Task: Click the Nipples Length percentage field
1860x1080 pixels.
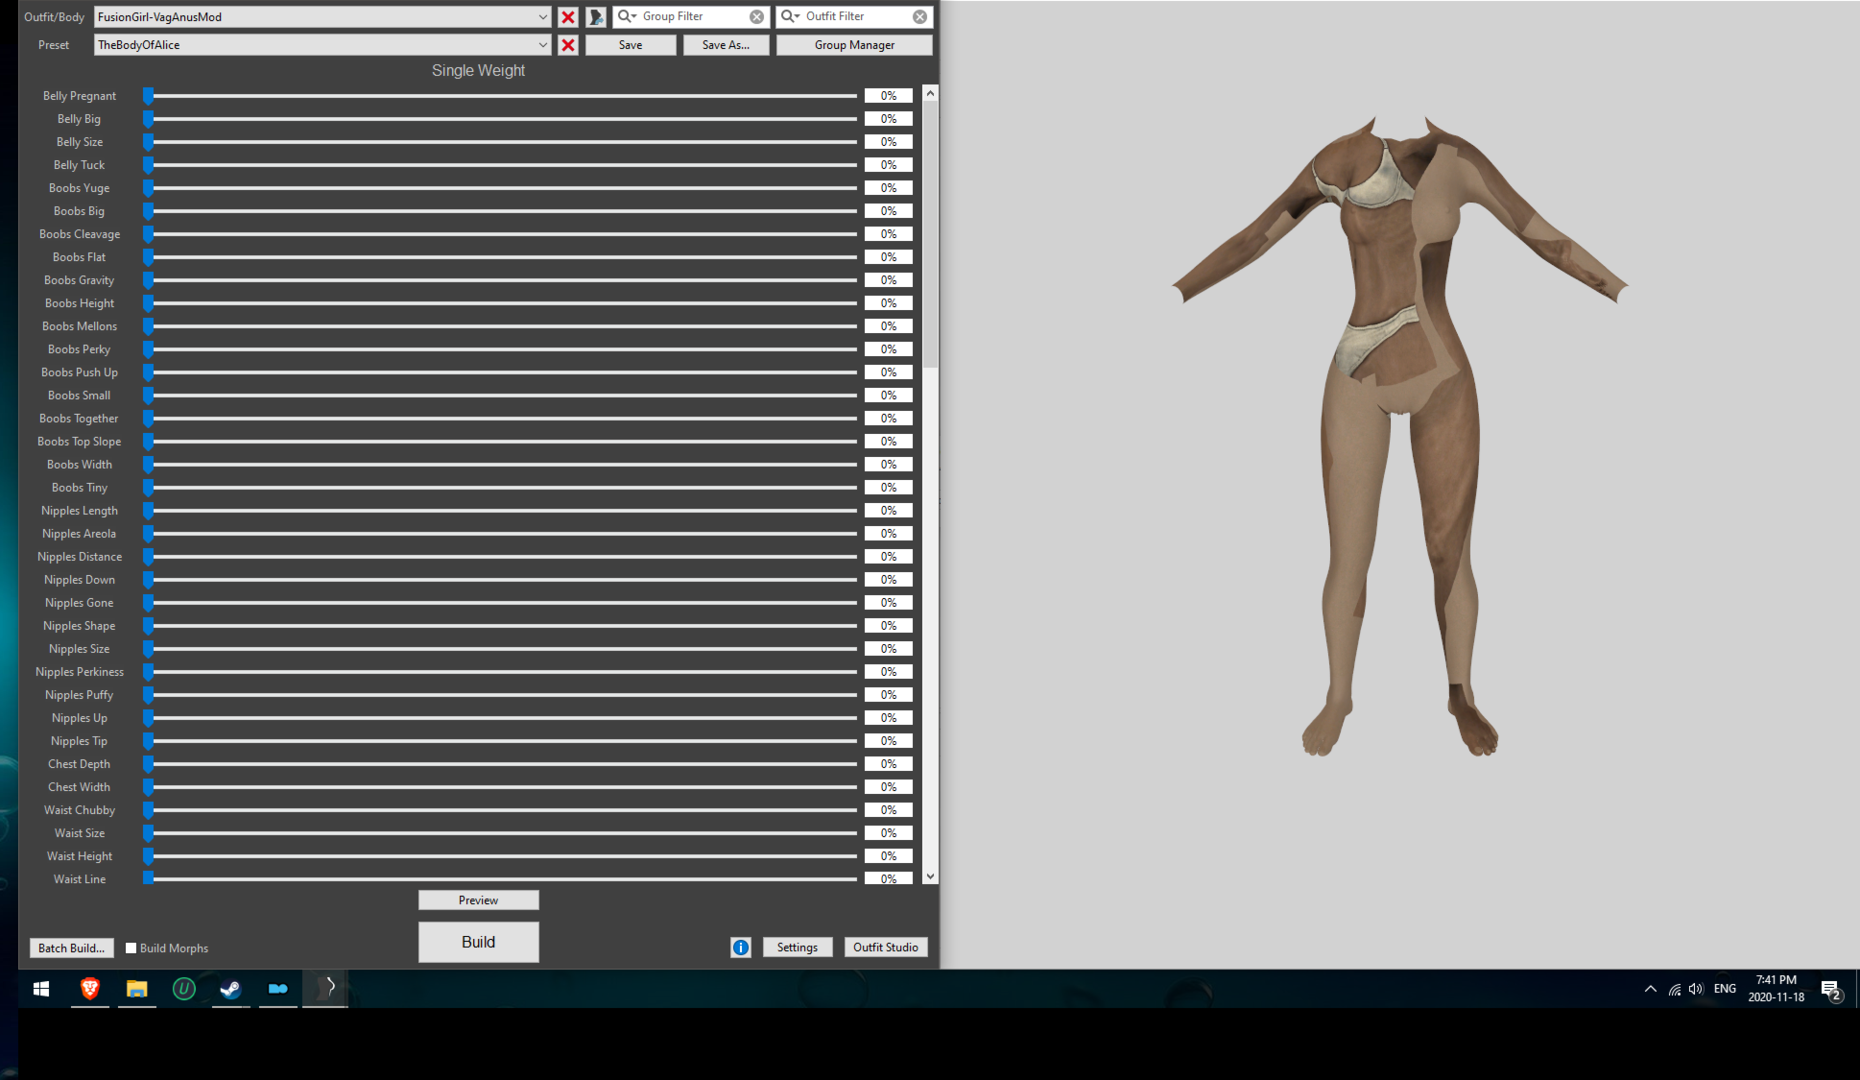Action: coord(888,511)
